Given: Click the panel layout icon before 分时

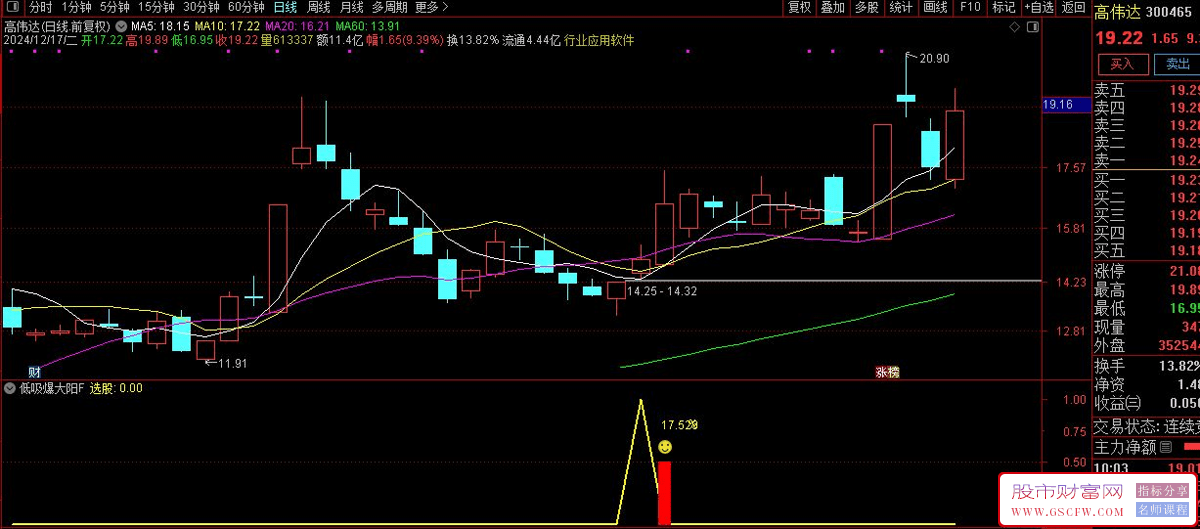Looking at the screenshot, I should point(13,7).
